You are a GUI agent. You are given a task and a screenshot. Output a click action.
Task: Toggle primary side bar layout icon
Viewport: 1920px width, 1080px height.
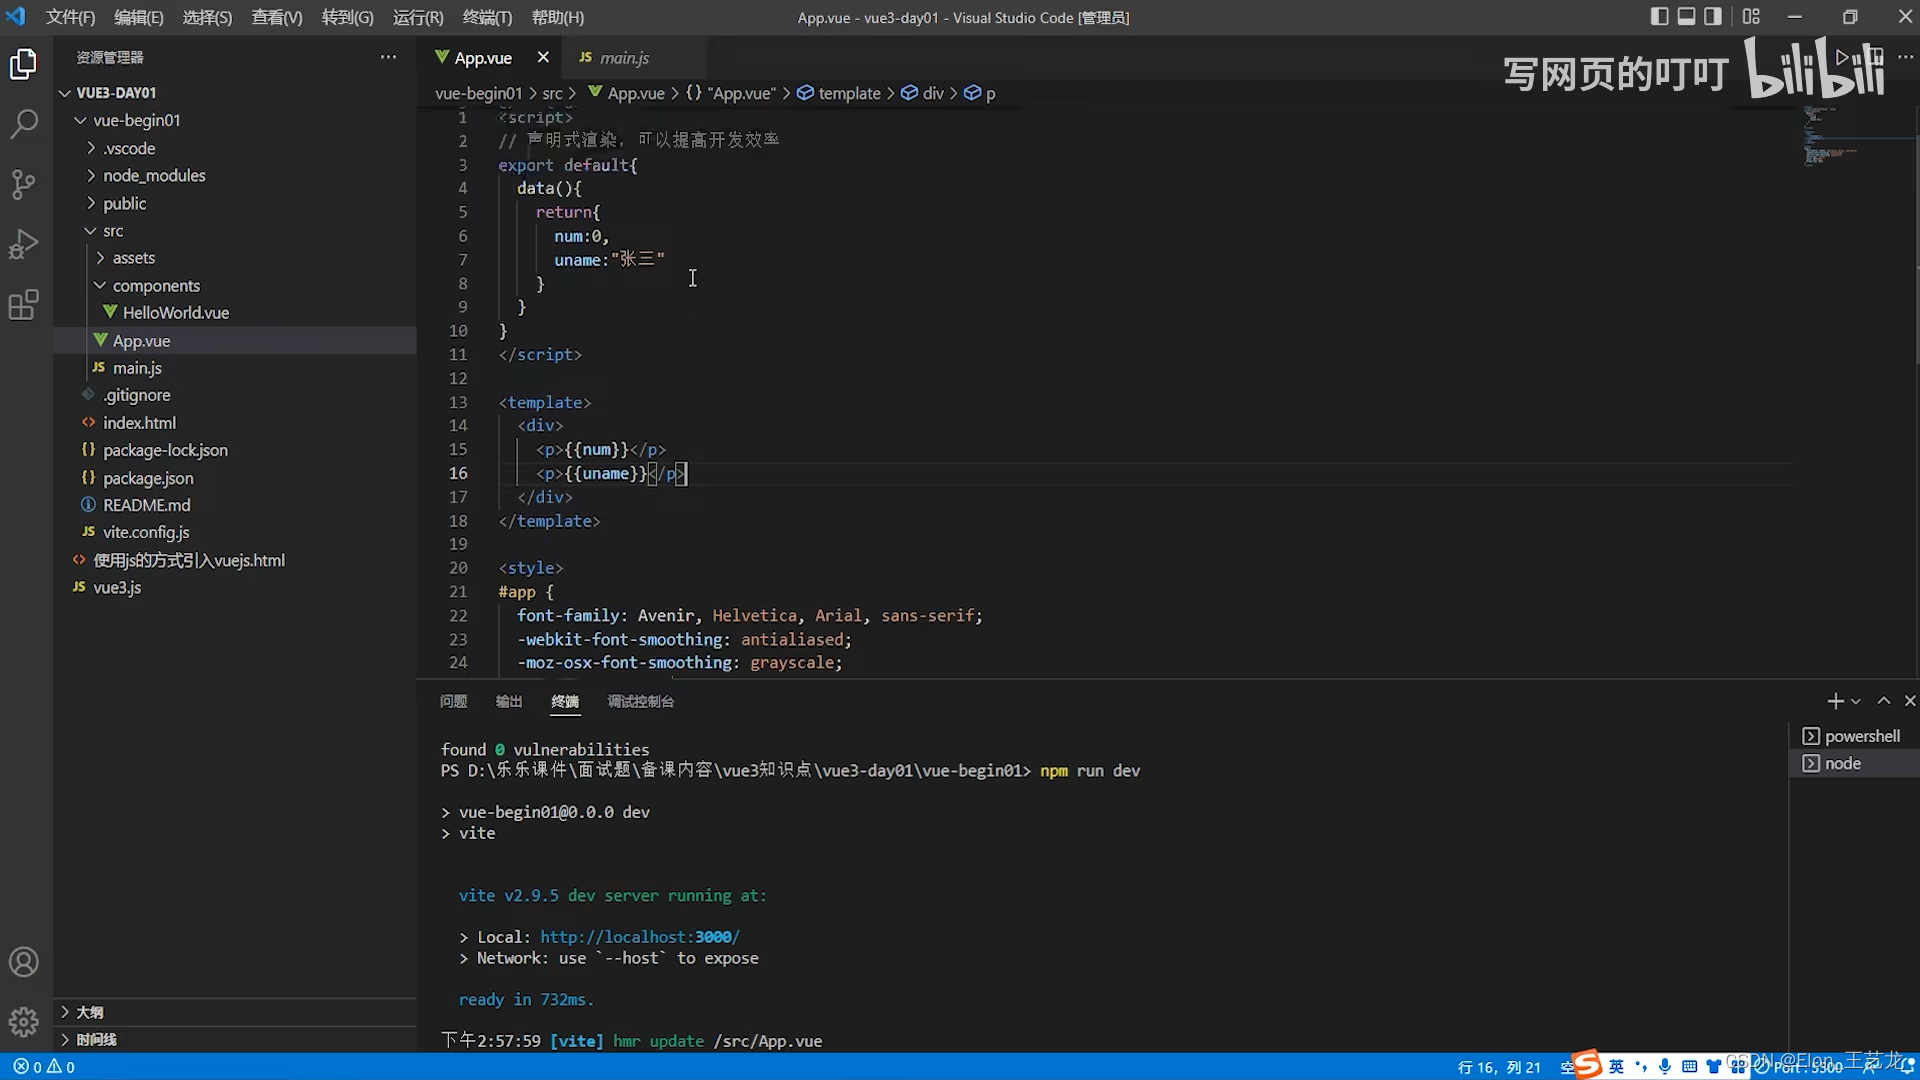point(1659,16)
